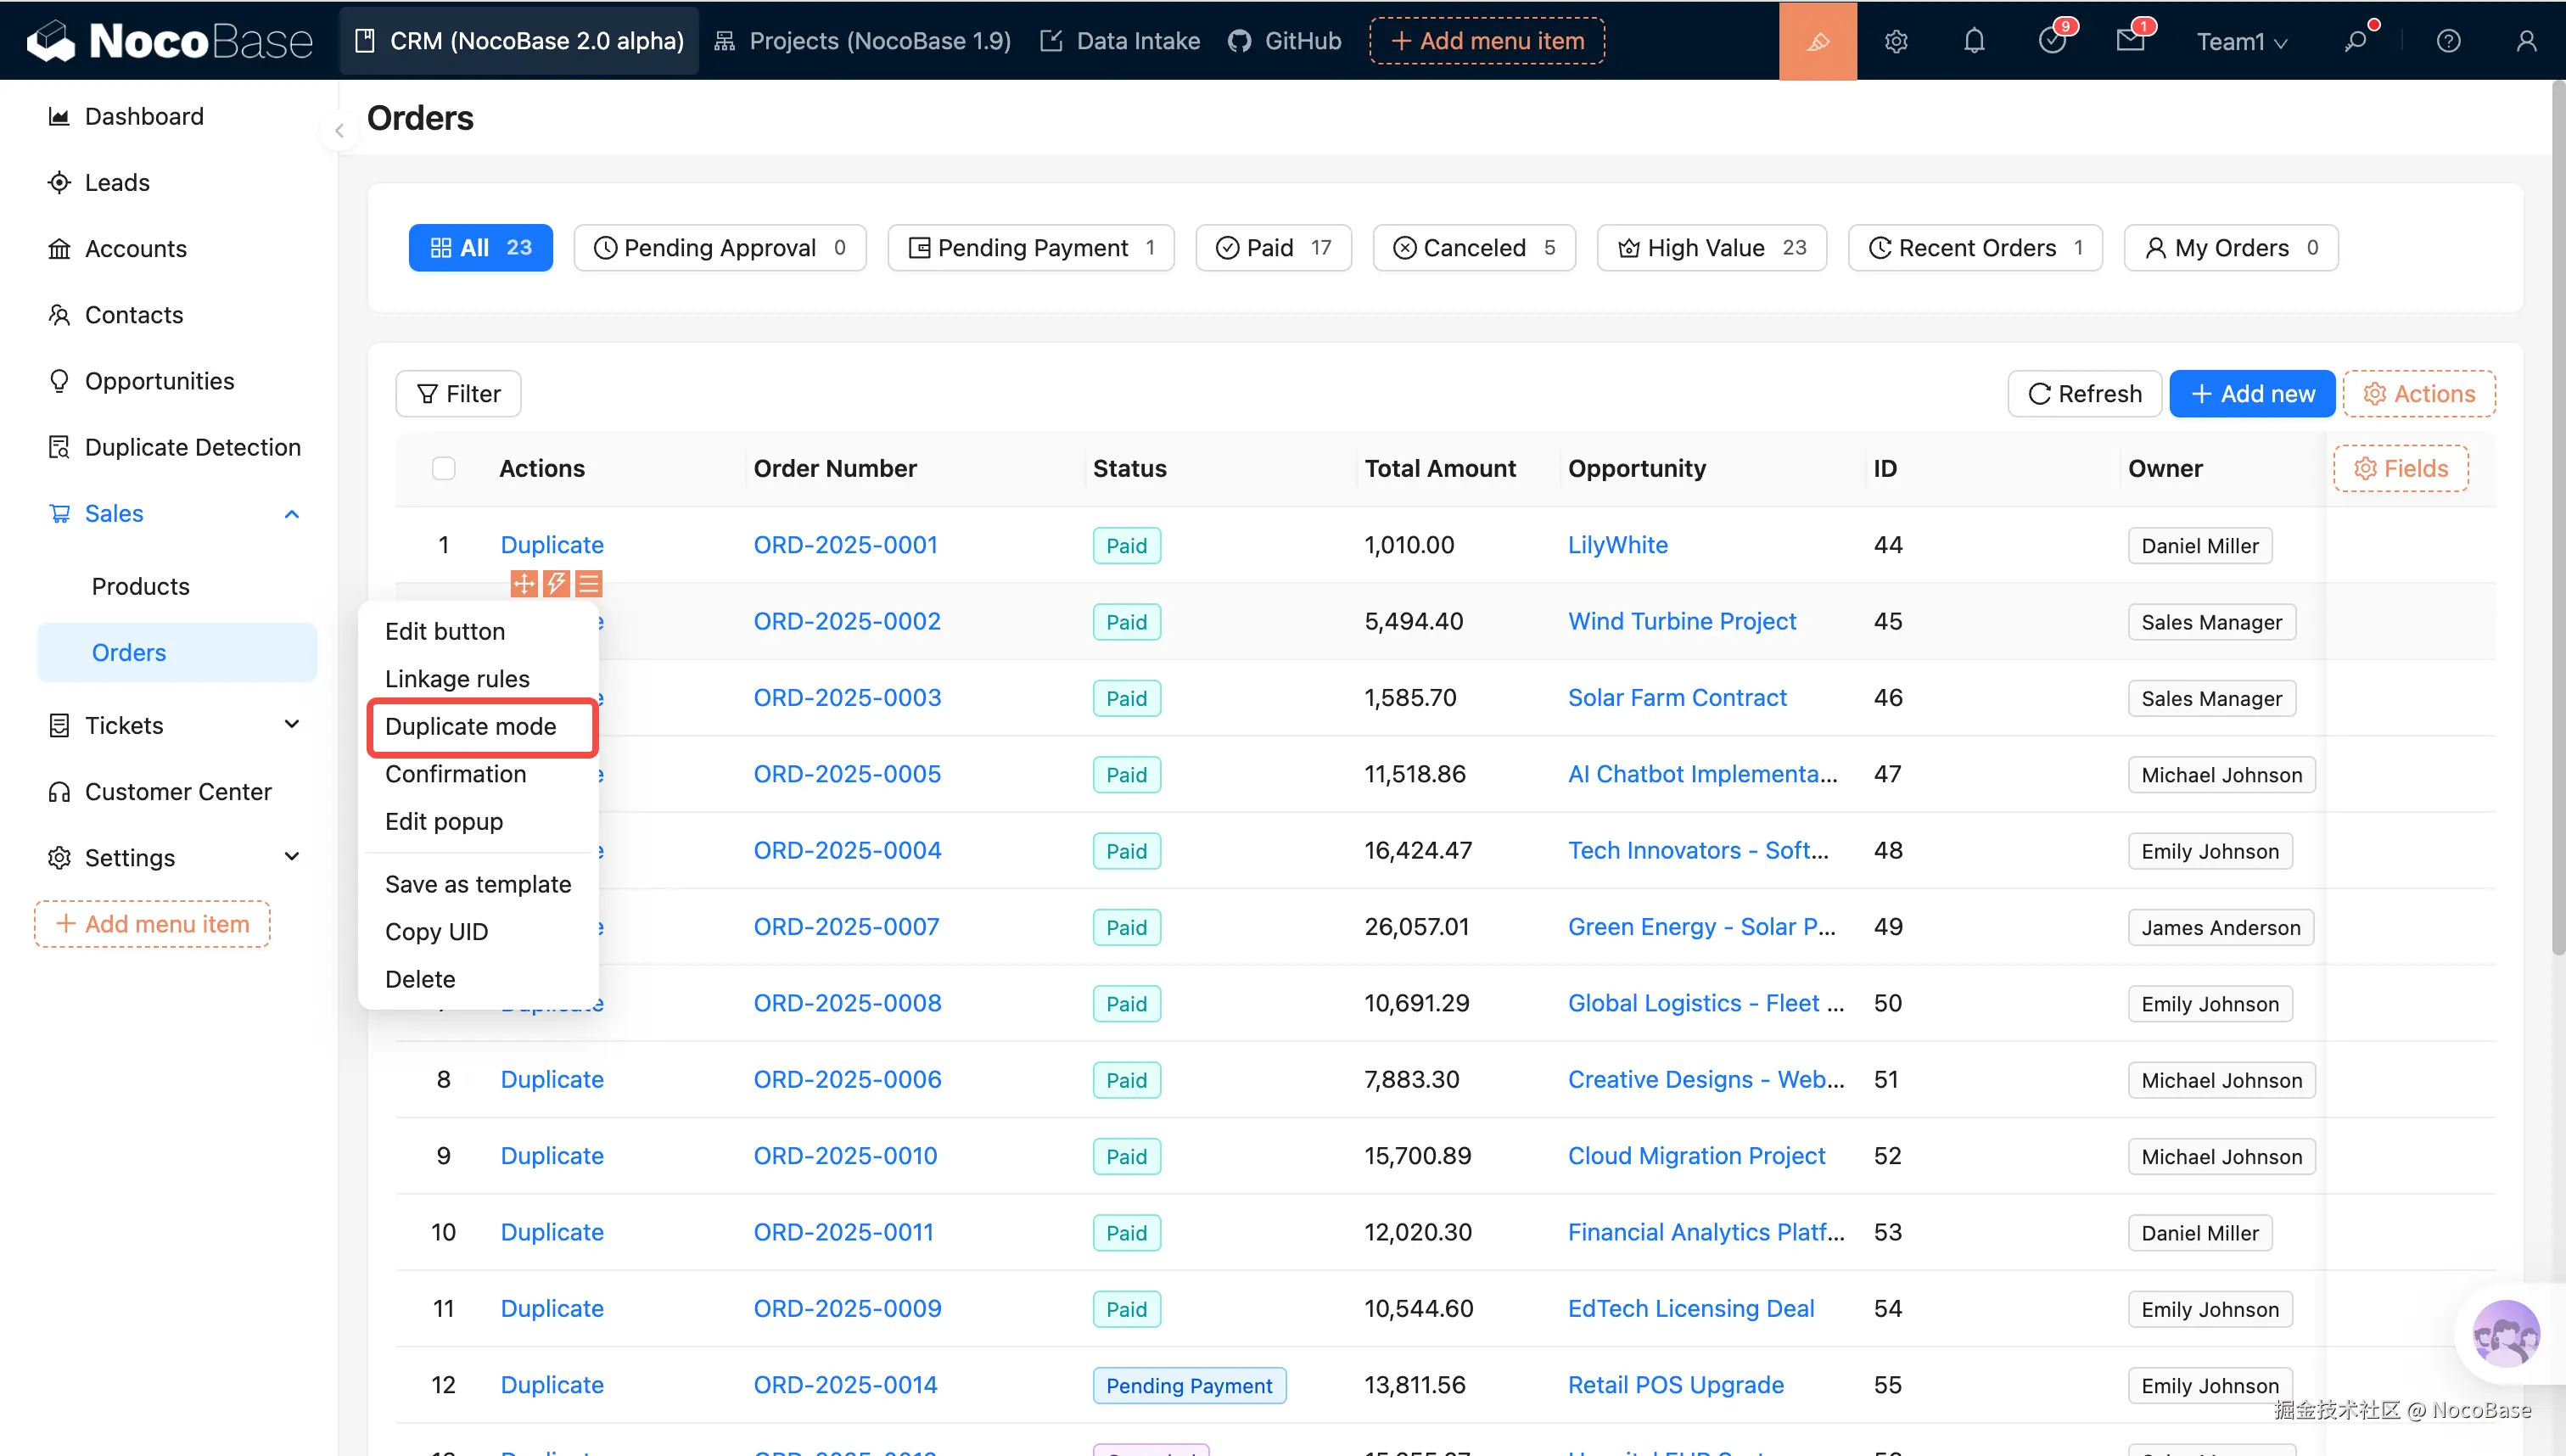Open the Team1 role dropdown

2241,41
